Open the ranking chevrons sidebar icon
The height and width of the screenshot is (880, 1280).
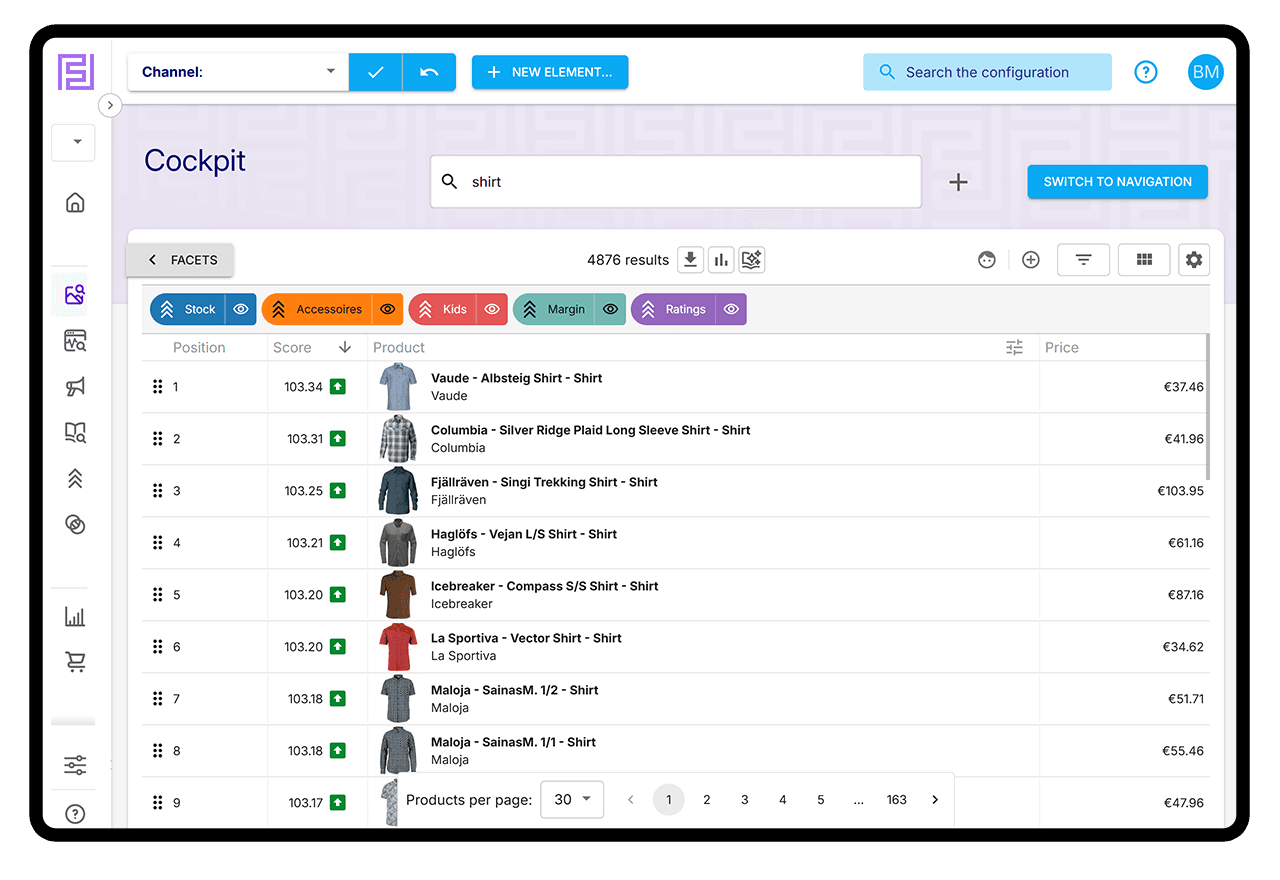tap(75, 479)
